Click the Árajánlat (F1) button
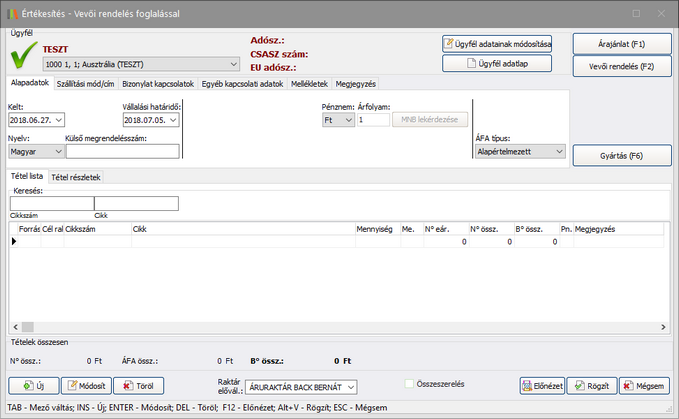The width and height of the screenshot is (679, 419). tap(621, 44)
